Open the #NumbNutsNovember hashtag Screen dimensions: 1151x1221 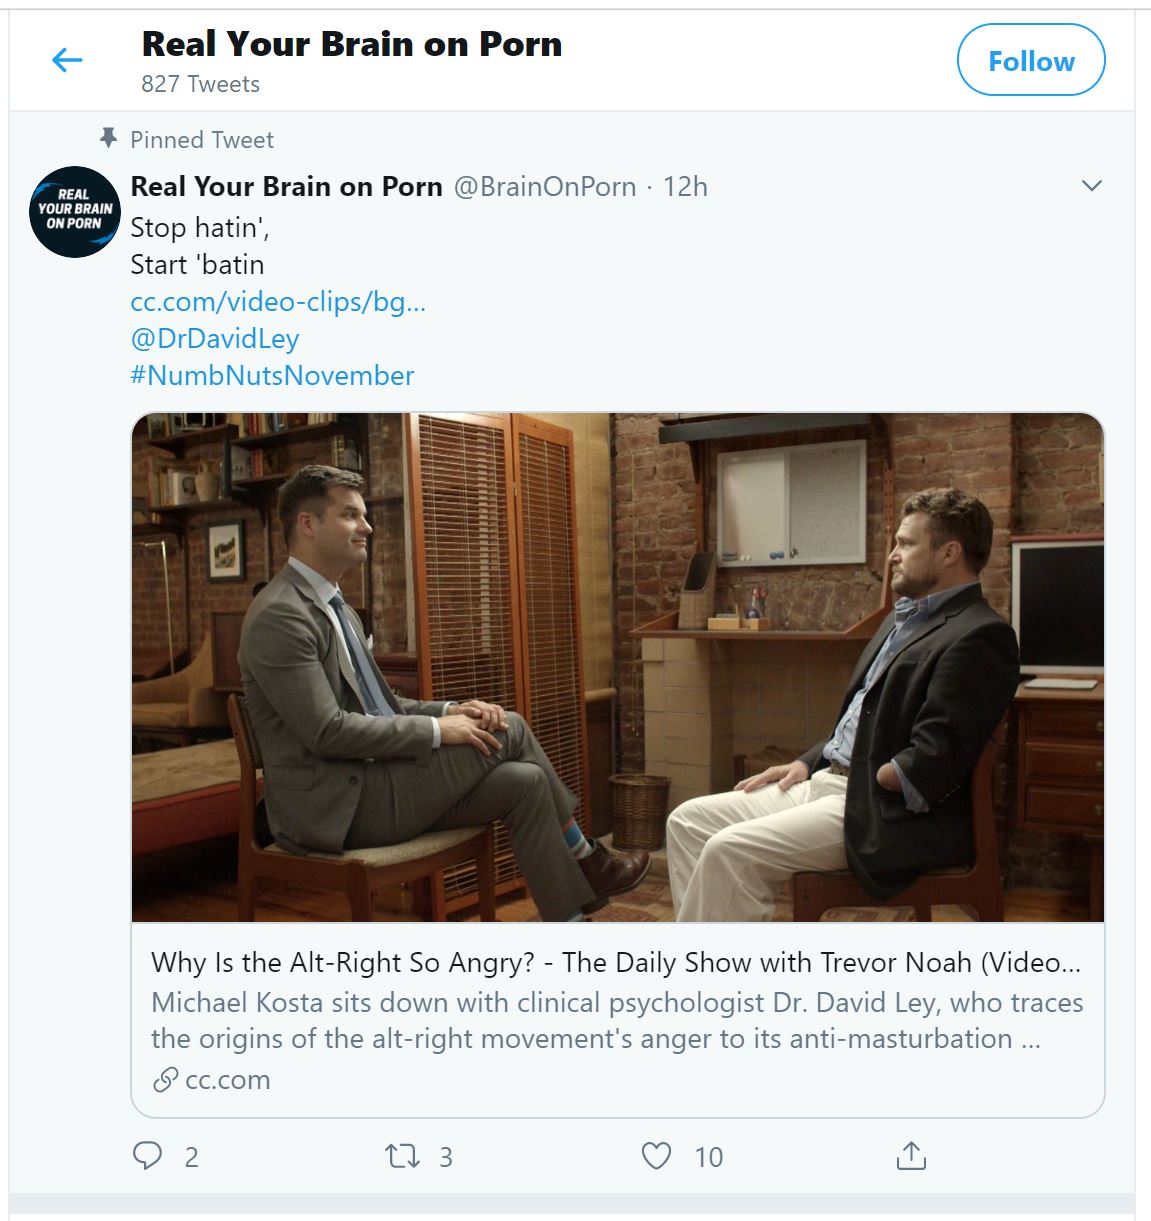(272, 375)
